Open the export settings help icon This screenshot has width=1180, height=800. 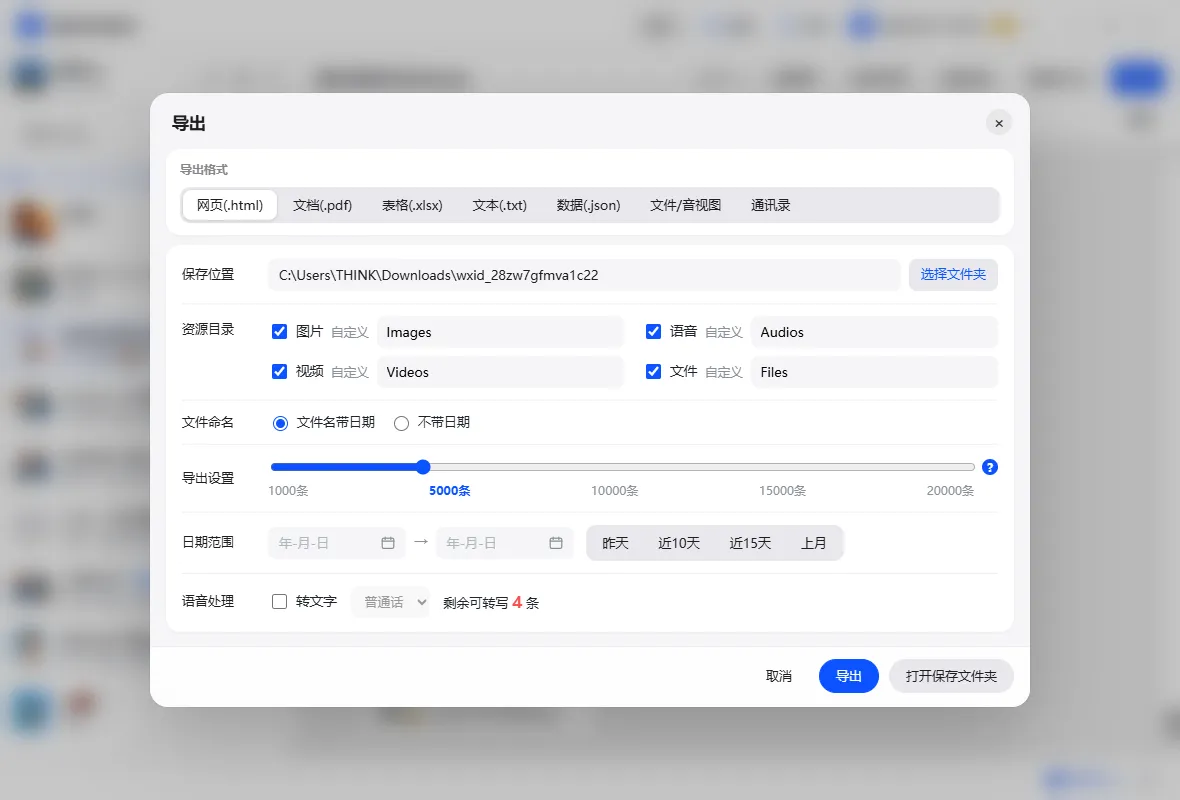click(x=990, y=467)
